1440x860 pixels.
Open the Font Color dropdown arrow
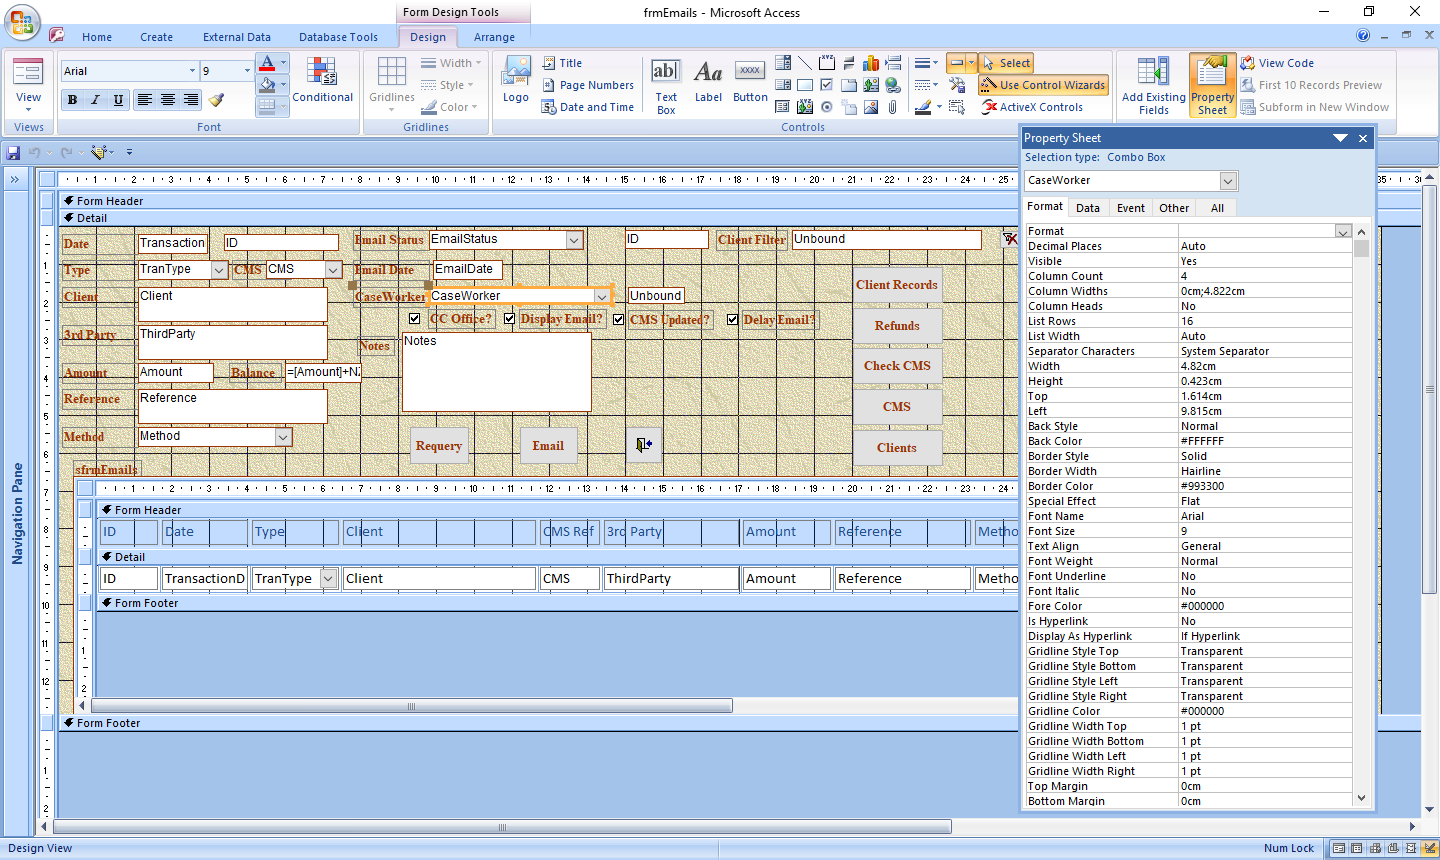point(283,63)
